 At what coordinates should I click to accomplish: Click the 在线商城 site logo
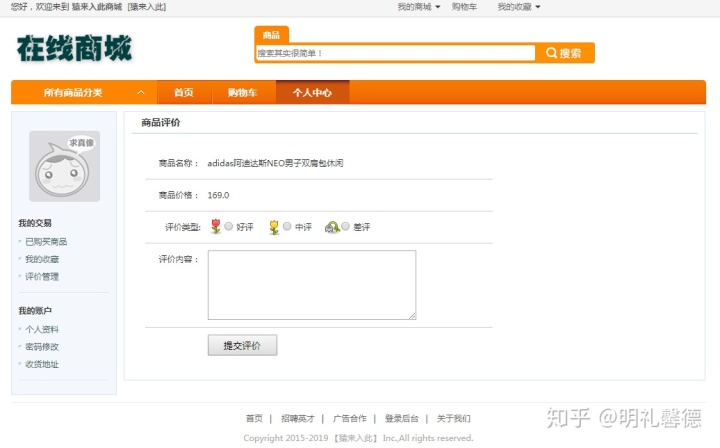[x=74, y=48]
